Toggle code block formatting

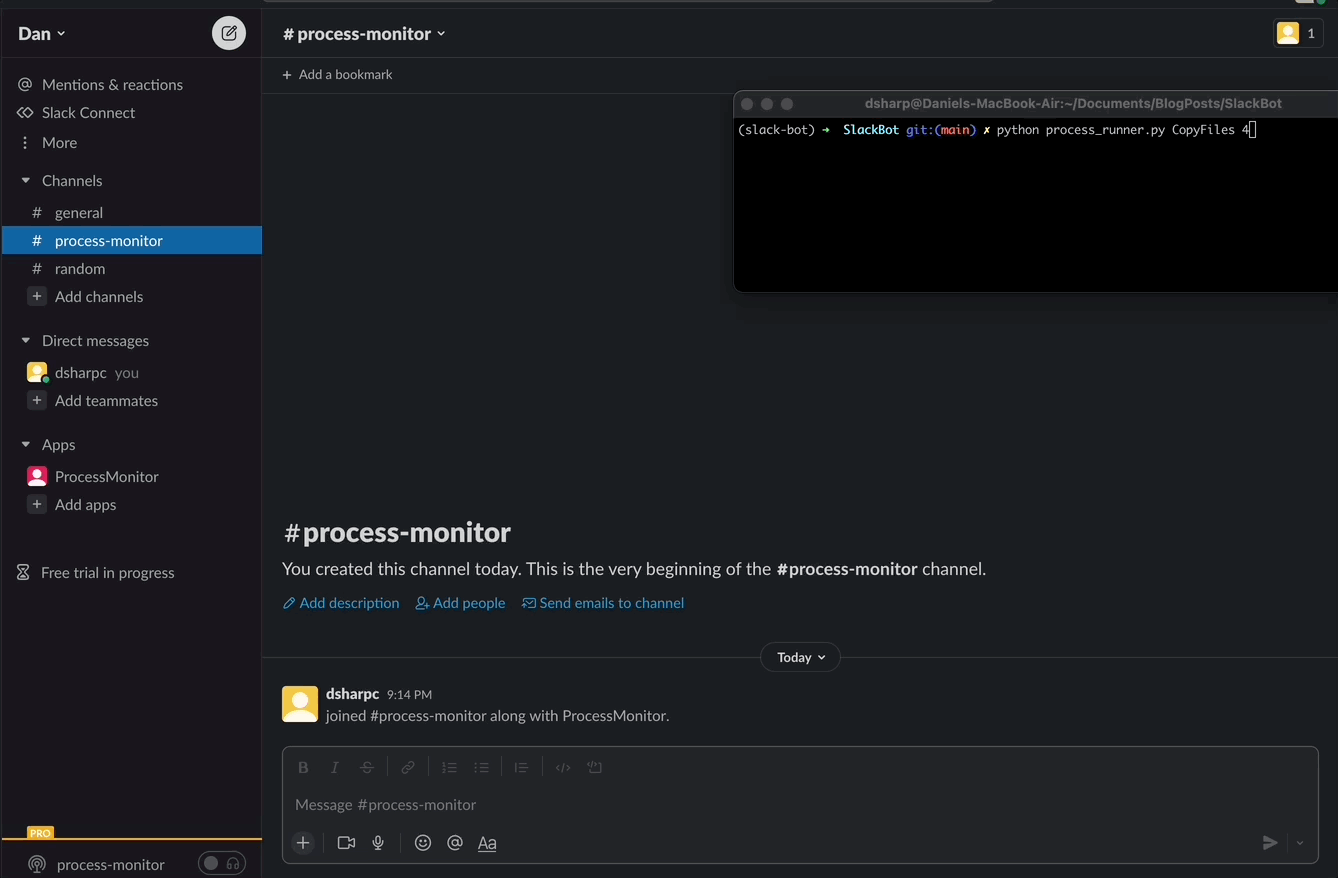pos(595,768)
